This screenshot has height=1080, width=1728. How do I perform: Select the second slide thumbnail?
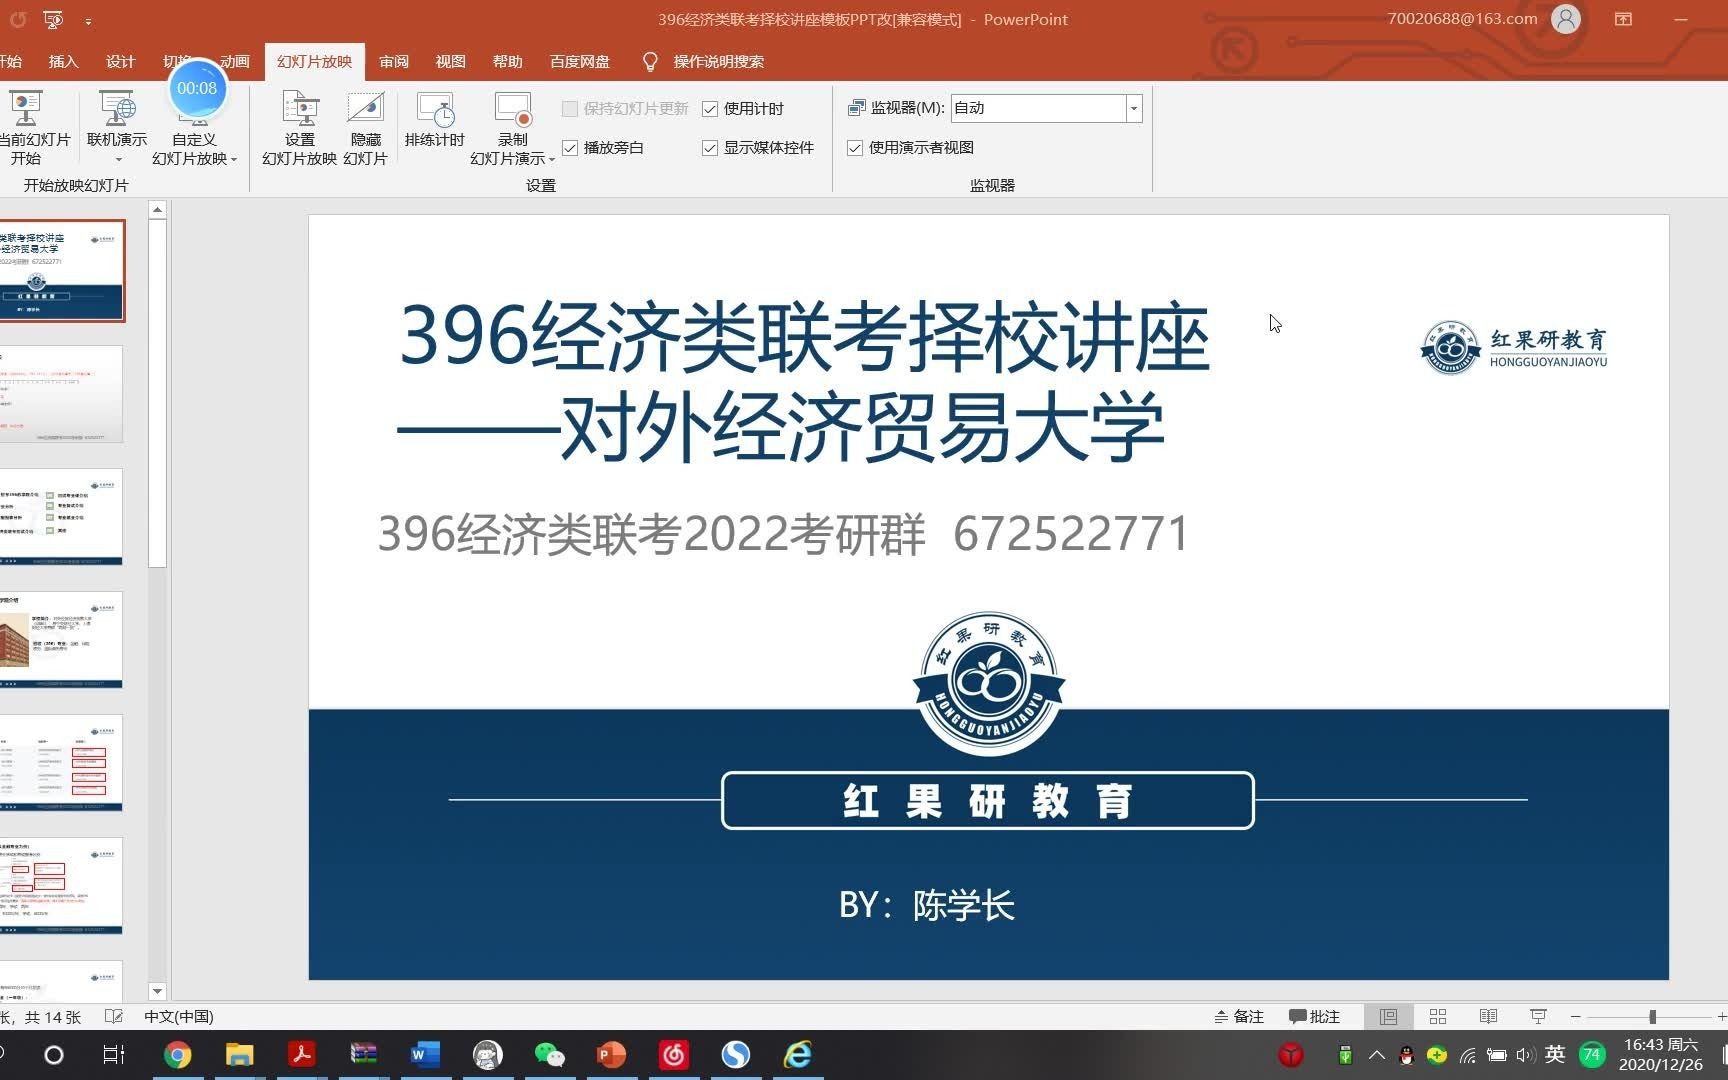click(61, 394)
